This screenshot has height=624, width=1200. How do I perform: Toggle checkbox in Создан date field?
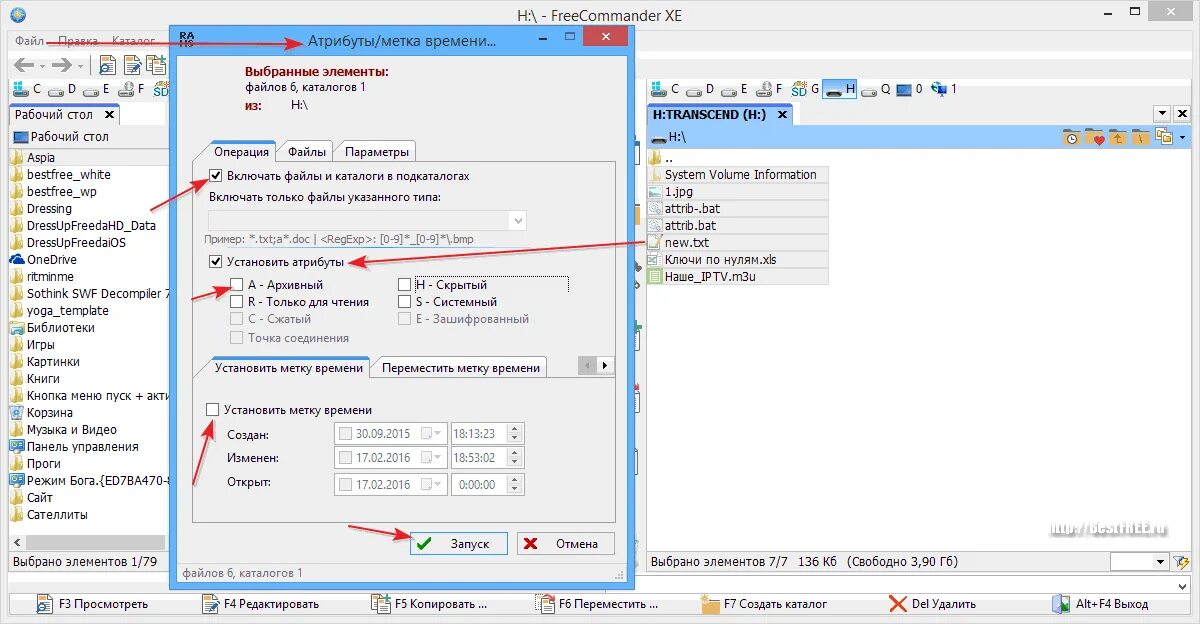346,434
